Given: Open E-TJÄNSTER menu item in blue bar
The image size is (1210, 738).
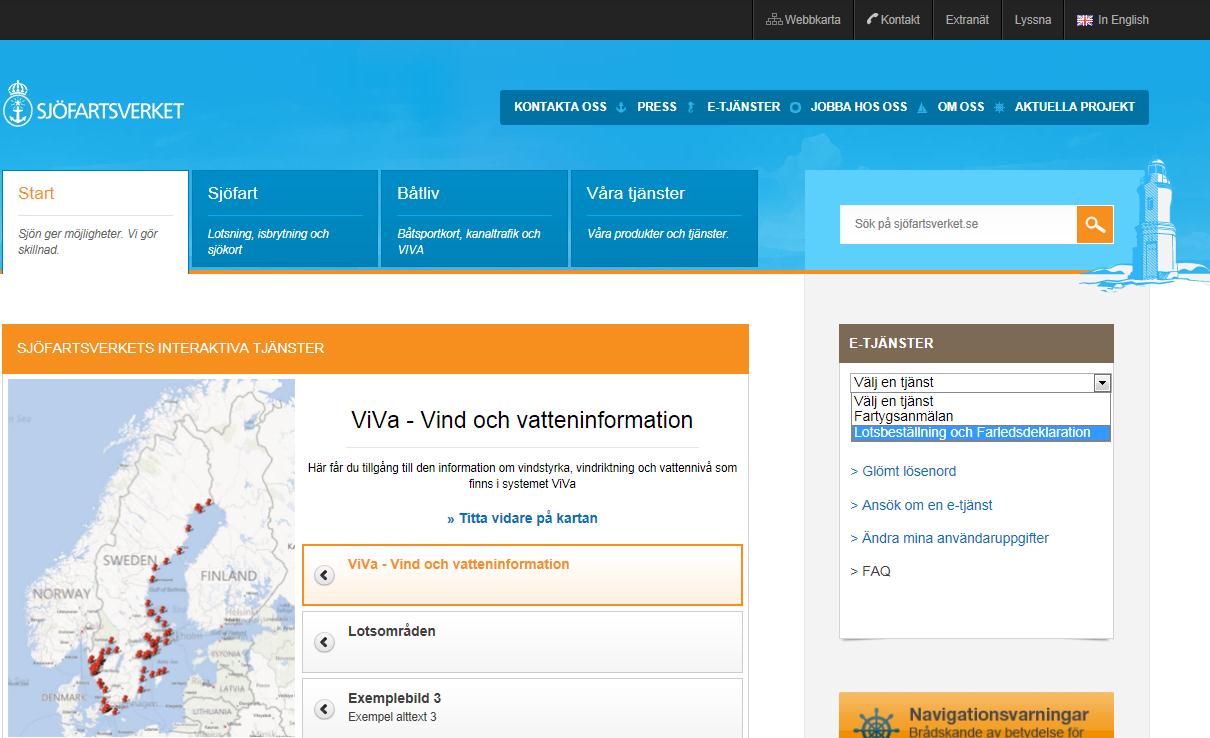Looking at the screenshot, I should tap(743, 107).
